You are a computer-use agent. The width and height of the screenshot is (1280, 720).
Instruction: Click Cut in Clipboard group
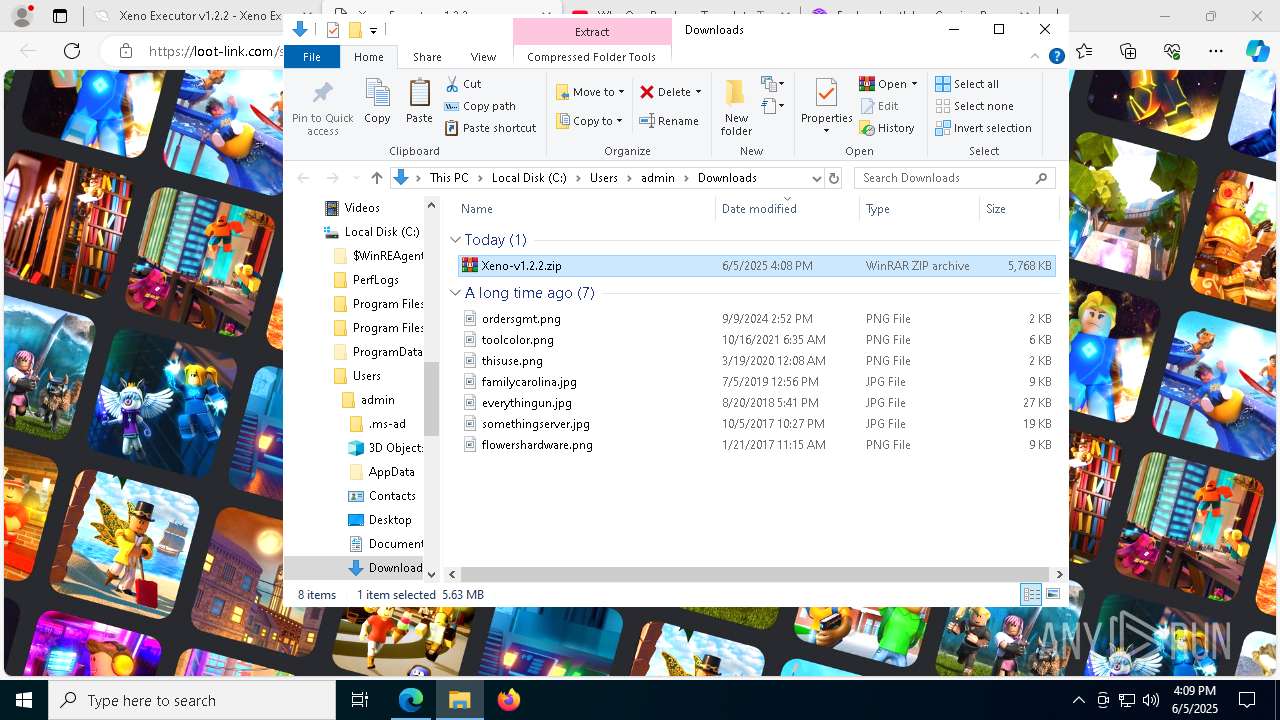463,84
